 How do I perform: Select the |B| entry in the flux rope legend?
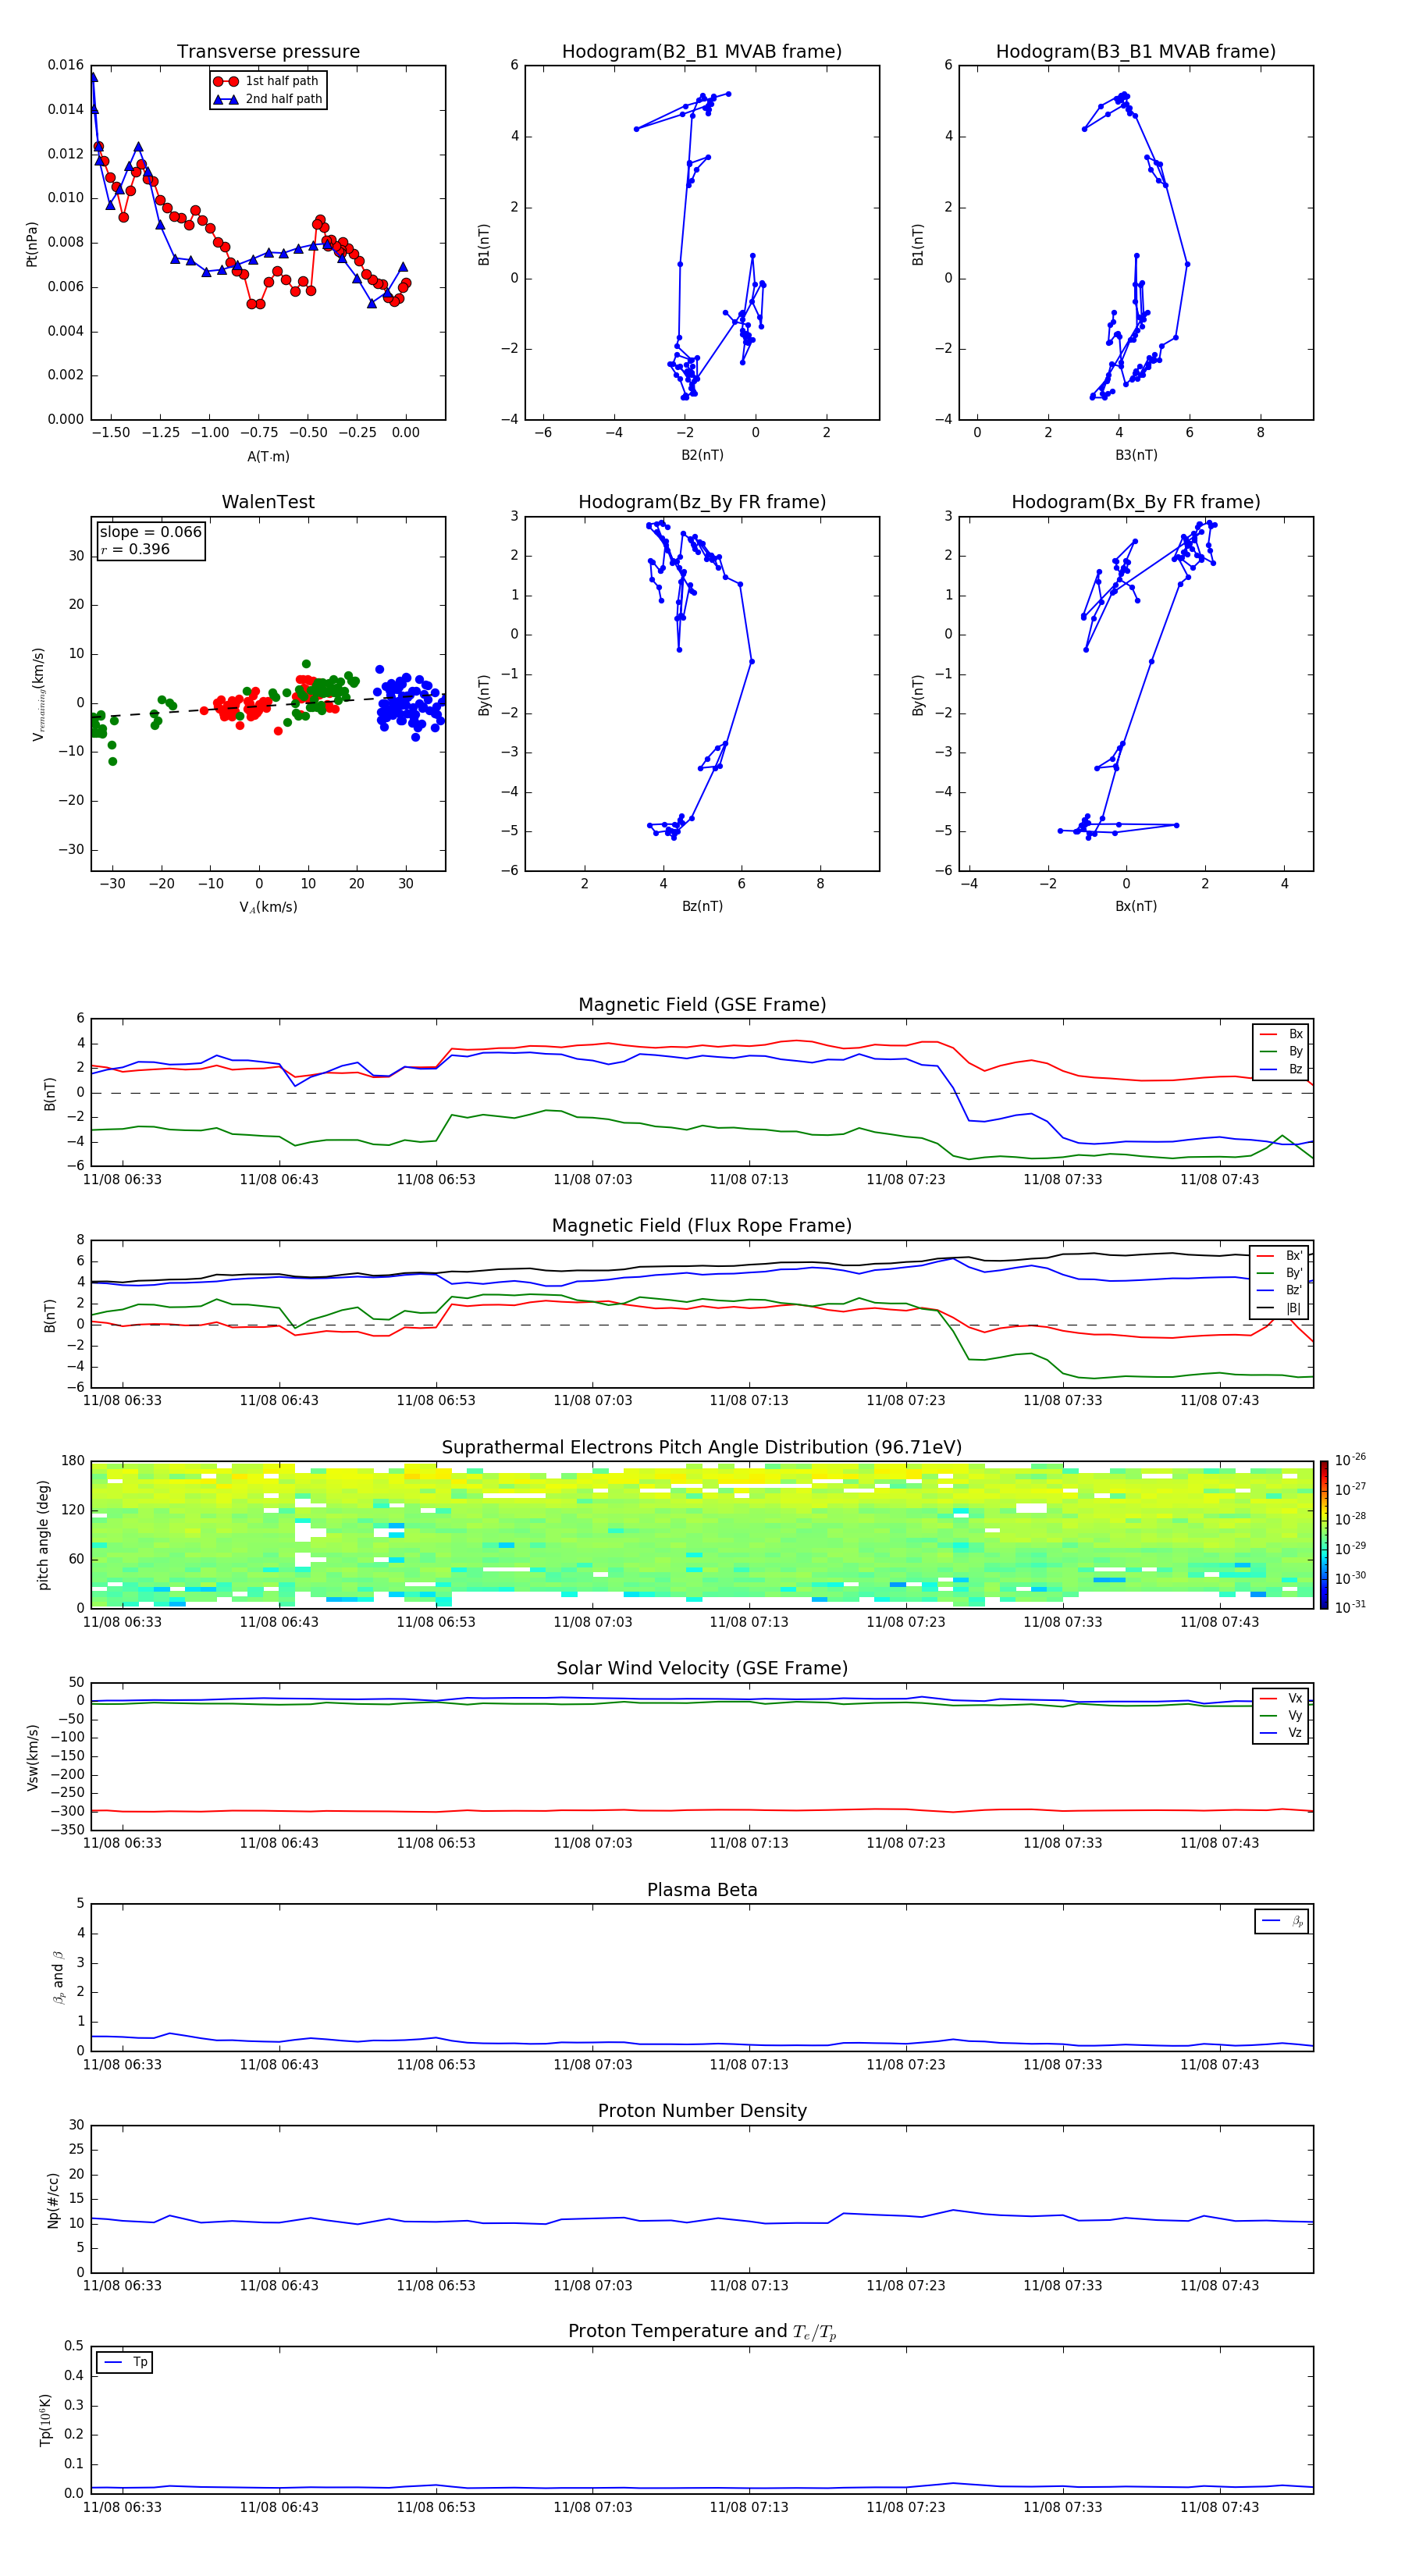pos(1280,1308)
